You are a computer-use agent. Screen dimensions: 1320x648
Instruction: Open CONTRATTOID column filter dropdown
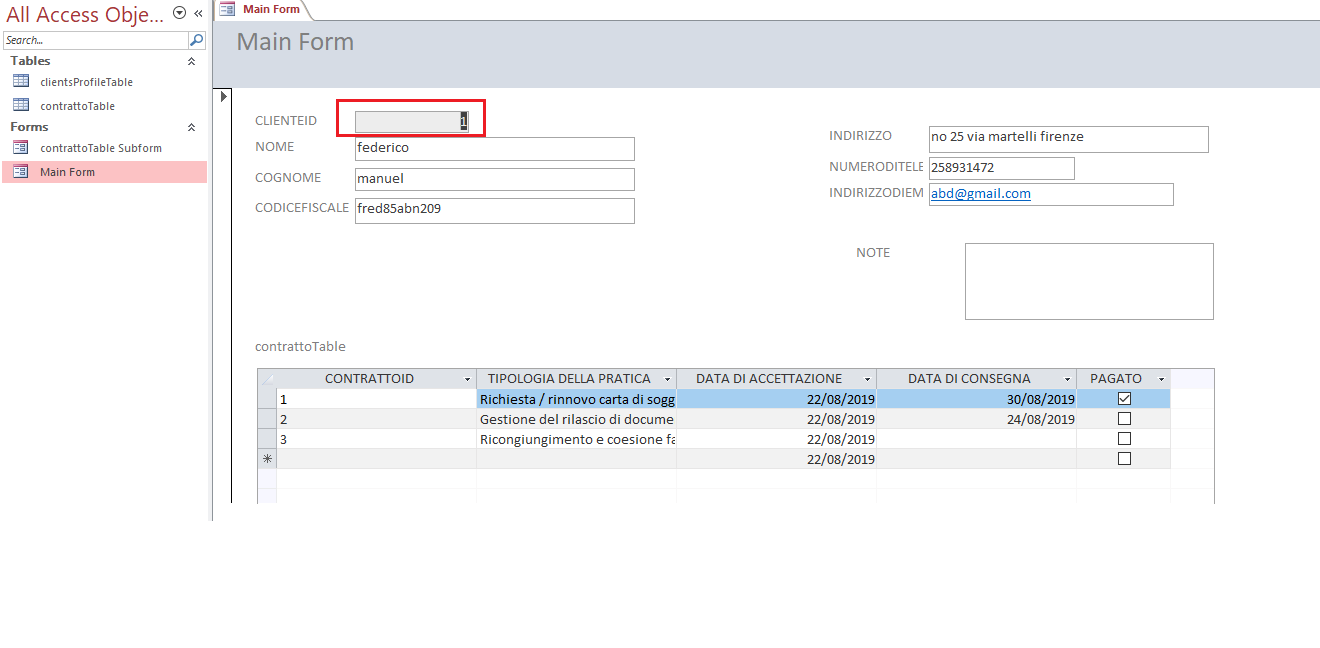(468, 379)
